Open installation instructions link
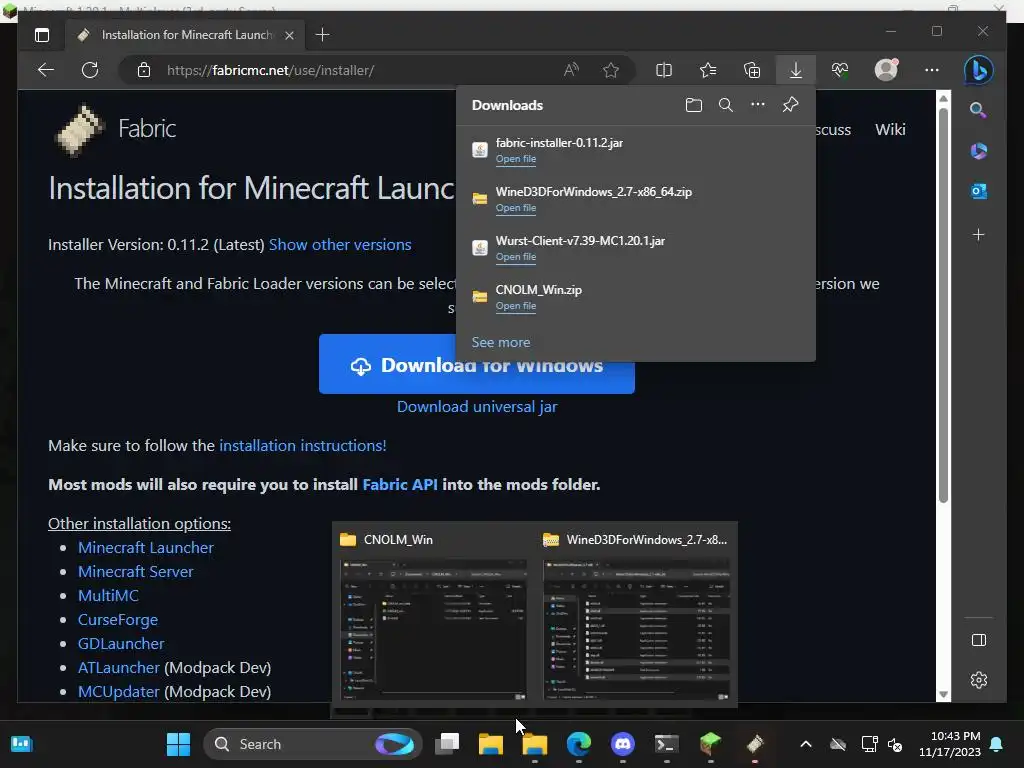This screenshot has width=1024, height=768. point(302,445)
